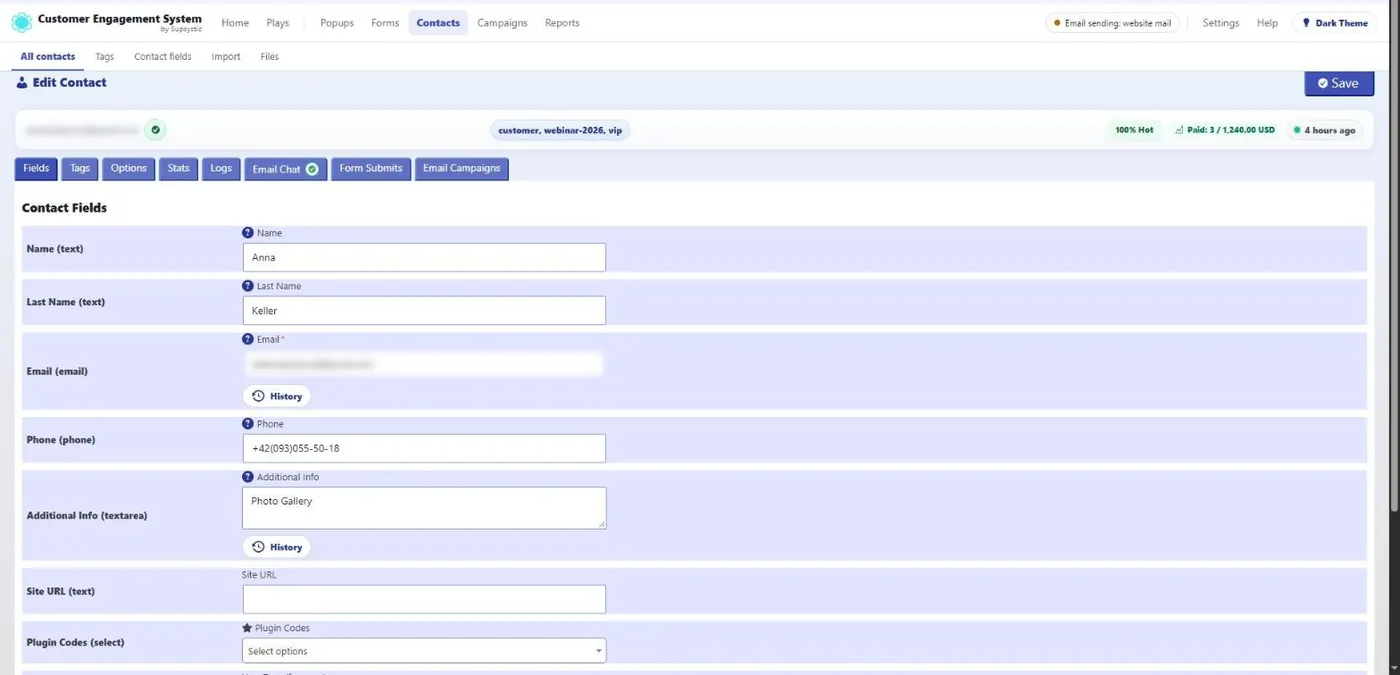Open the Files subtab
The height and width of the screenshot is (675, 1400).
[x=269, y=57]
